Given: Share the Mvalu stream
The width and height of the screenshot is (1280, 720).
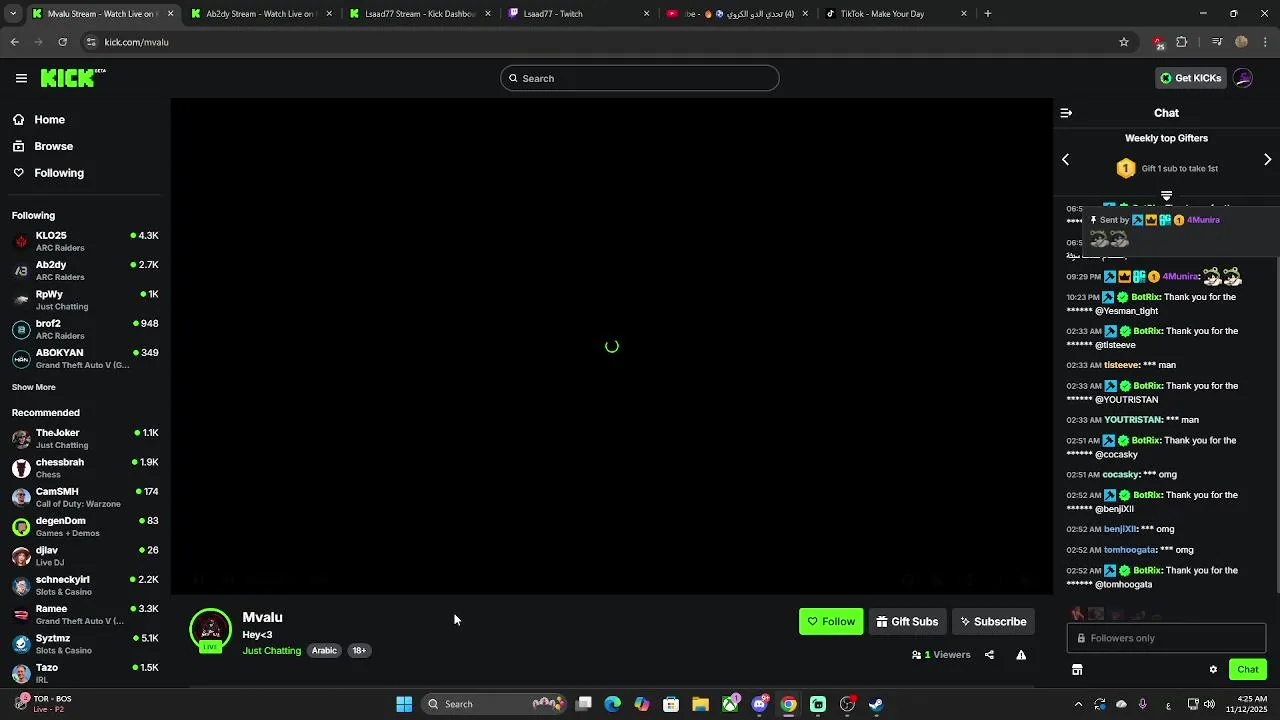Looking at the screenshot, I should click(989, 655).
